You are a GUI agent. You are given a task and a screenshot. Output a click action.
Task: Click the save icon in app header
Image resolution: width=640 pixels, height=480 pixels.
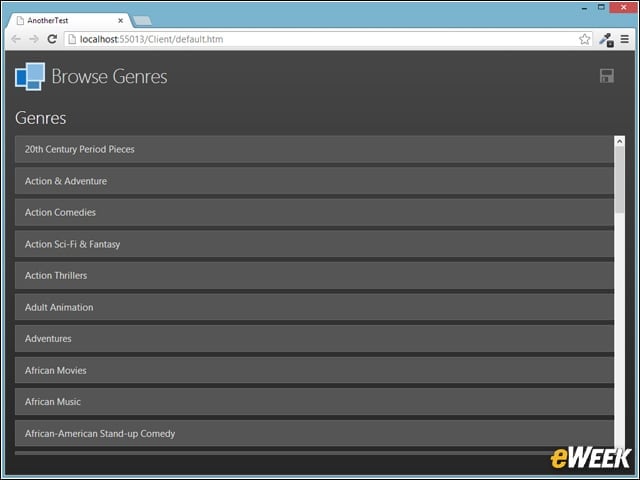607,76
